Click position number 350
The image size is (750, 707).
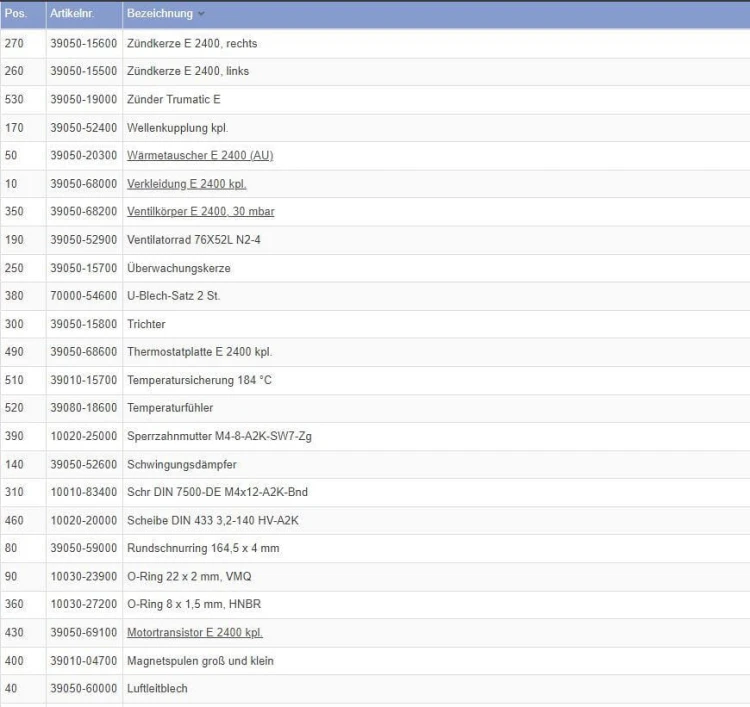click(14, 211)
